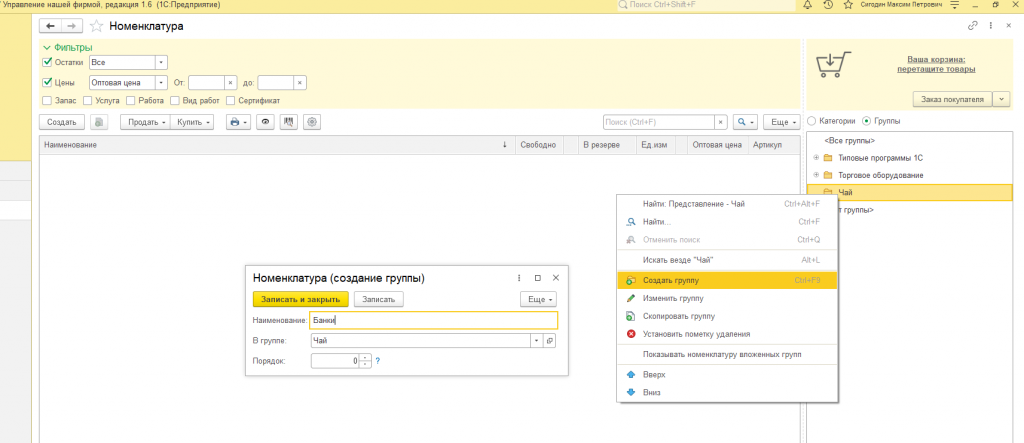Expand the Типовые программы 1С group
Image resolution: width=1024 pixels, height=443 pixels.
point(816,157)
